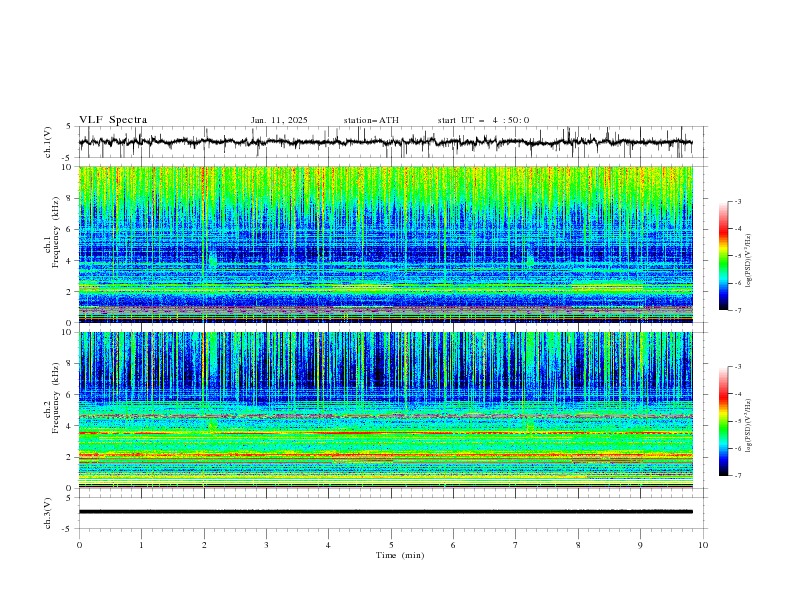The width and height of the screenshot is (792, 612).
Task: Click the ch.1 color bar log(PSD) label
Action: pyautogui.click(x=748, y=261)
